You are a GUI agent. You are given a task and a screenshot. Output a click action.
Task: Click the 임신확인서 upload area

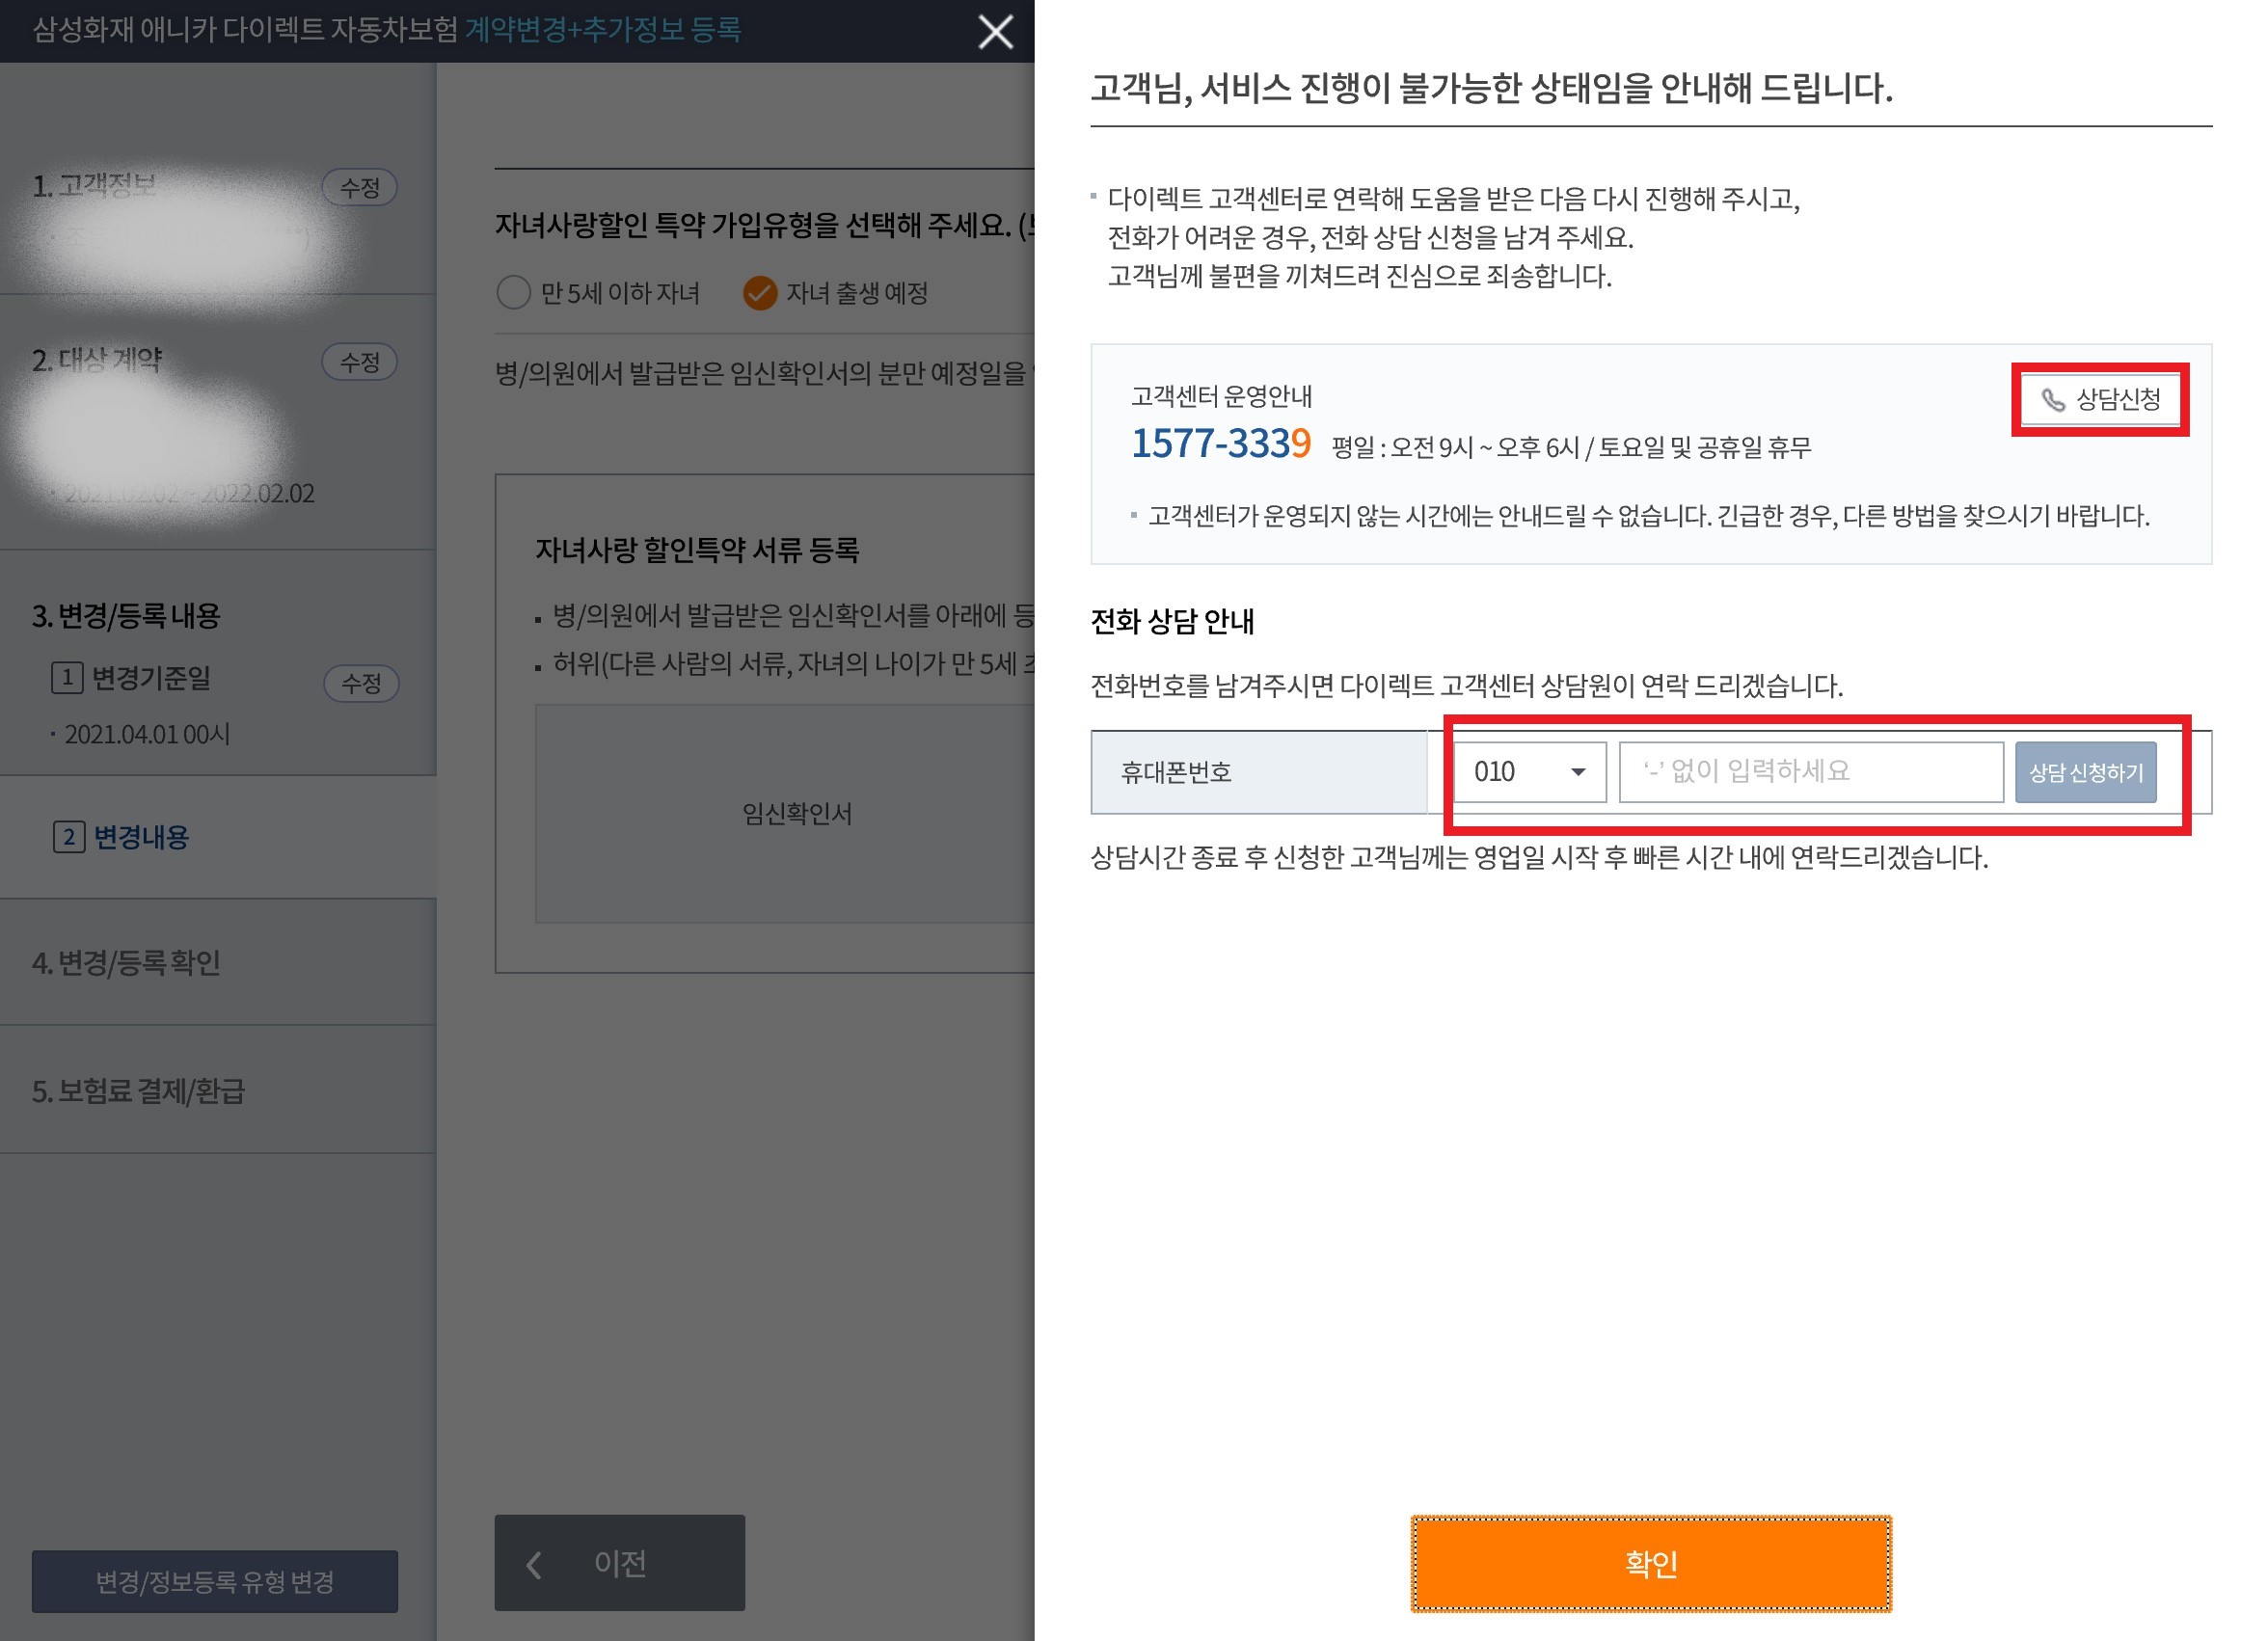(x=796, y=813)
